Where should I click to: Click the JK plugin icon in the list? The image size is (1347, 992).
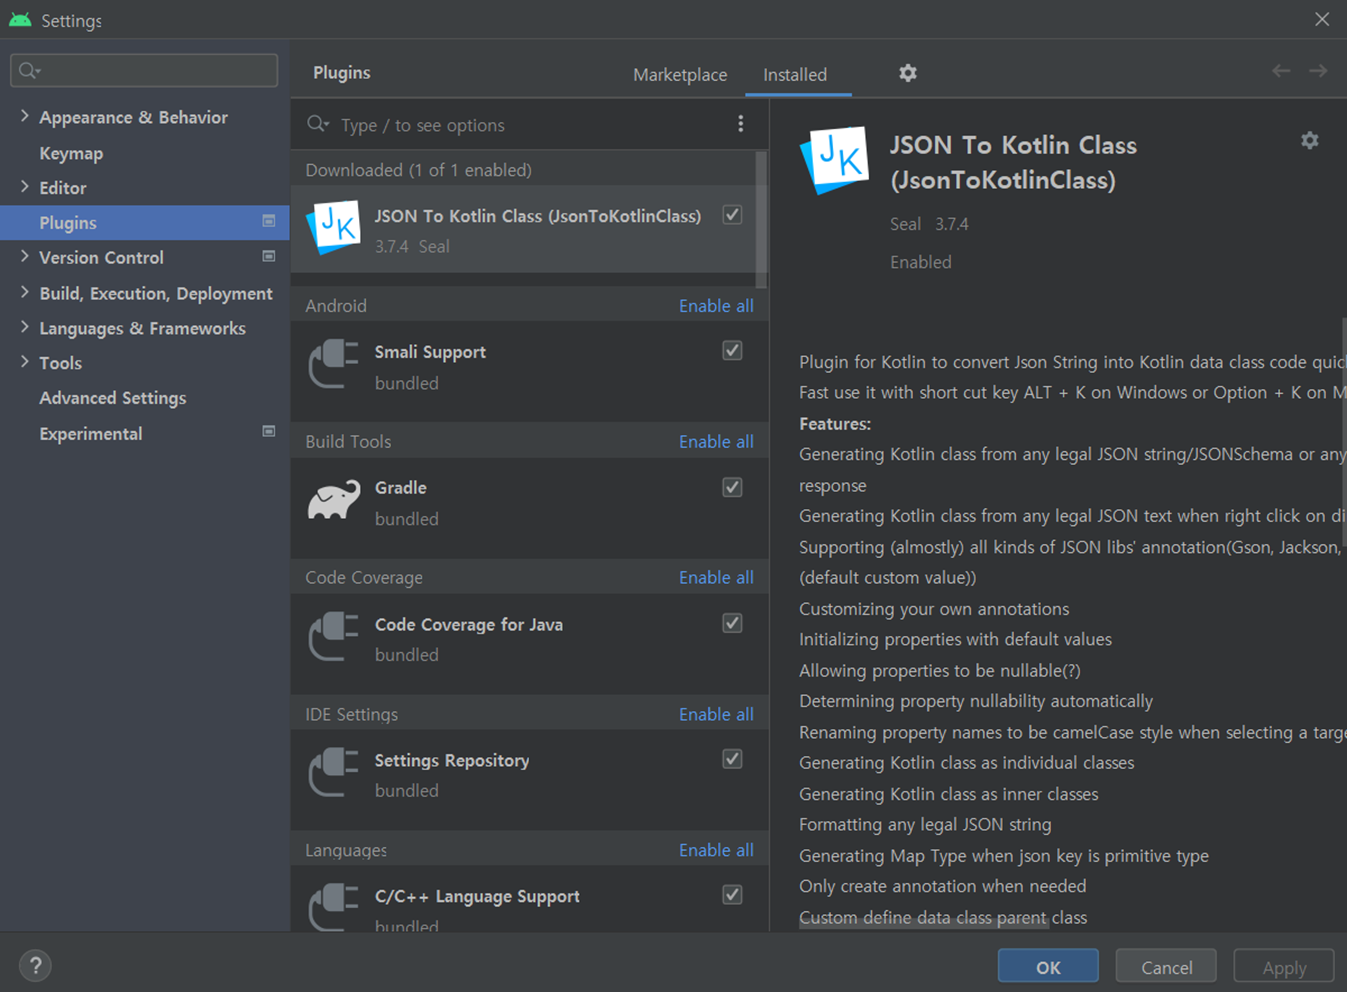point(334,228)
